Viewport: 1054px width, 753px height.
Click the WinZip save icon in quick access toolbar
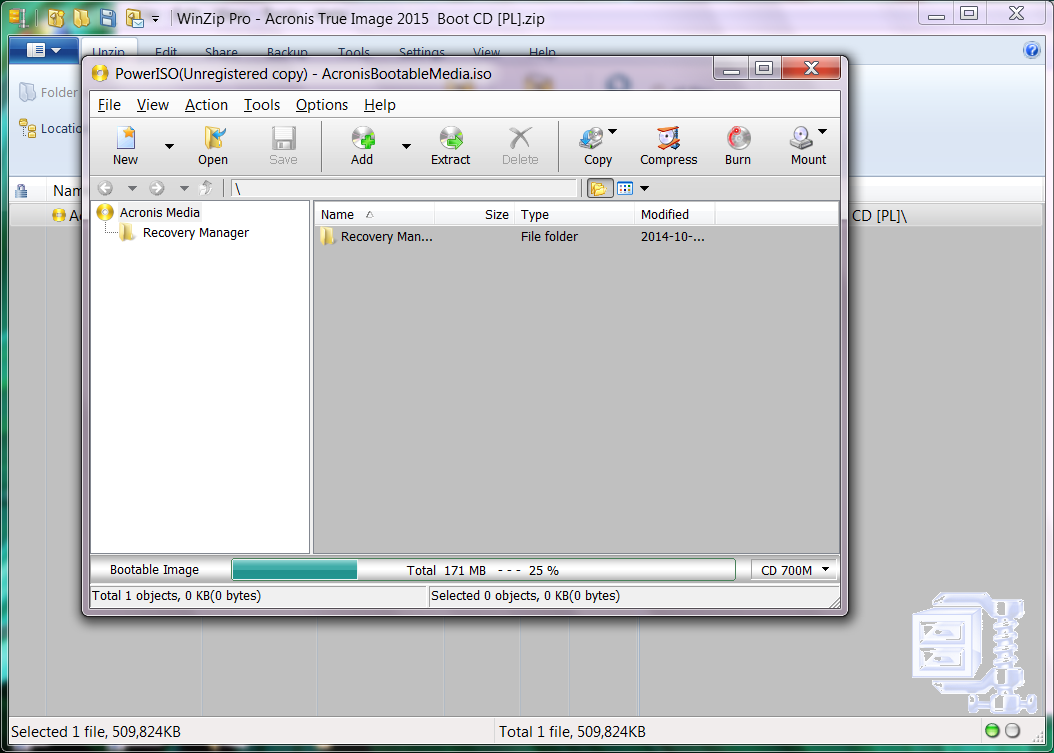(108, 18)
